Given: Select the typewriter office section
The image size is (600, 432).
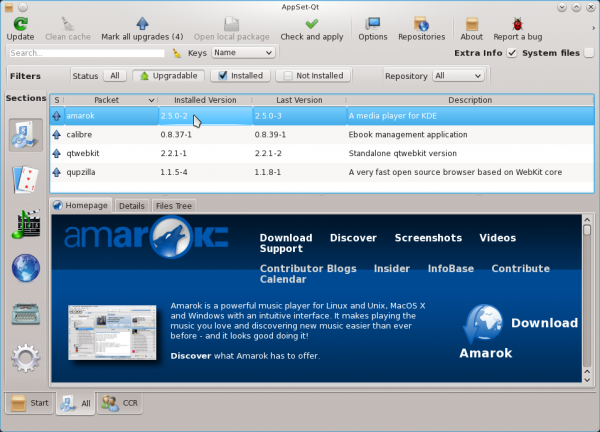Looking at the screenshot, I should click(x=26, y=314).
